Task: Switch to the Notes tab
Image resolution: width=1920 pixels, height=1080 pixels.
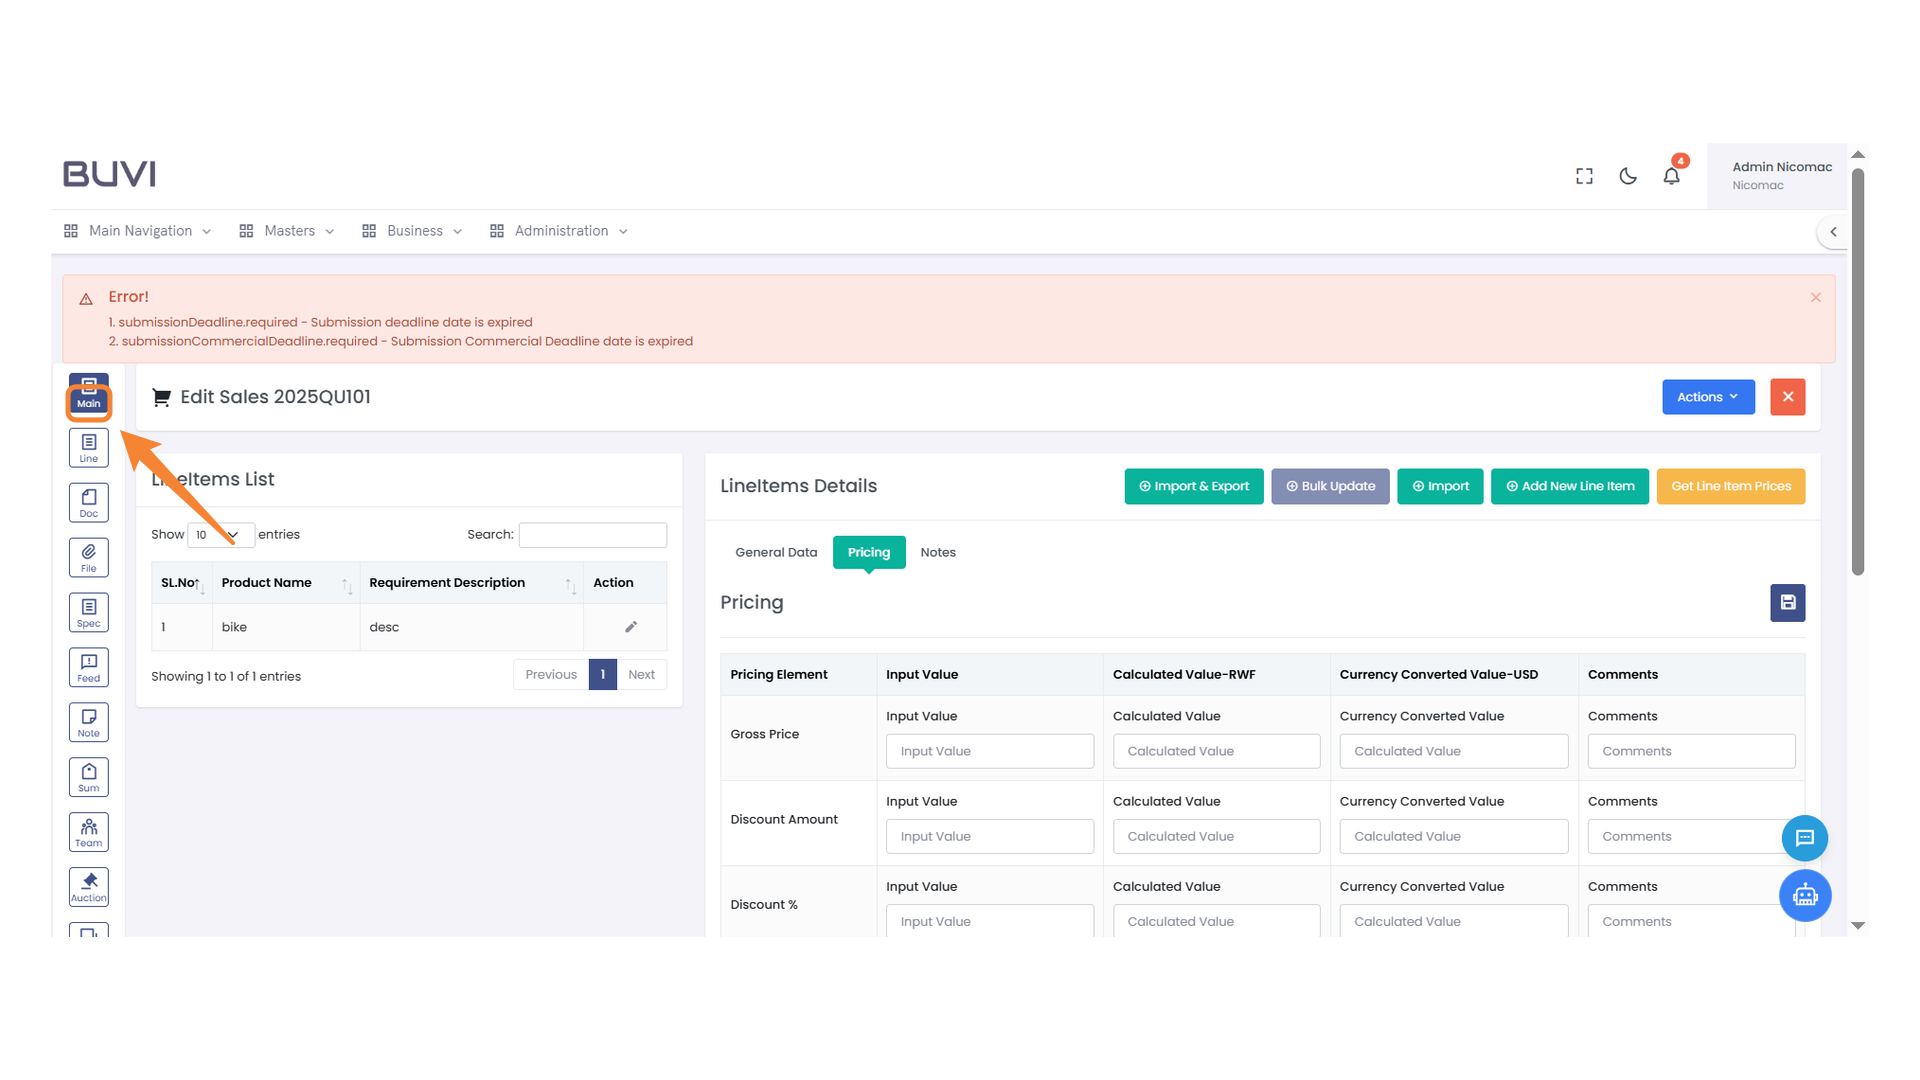Action: (x=937, y=552)
